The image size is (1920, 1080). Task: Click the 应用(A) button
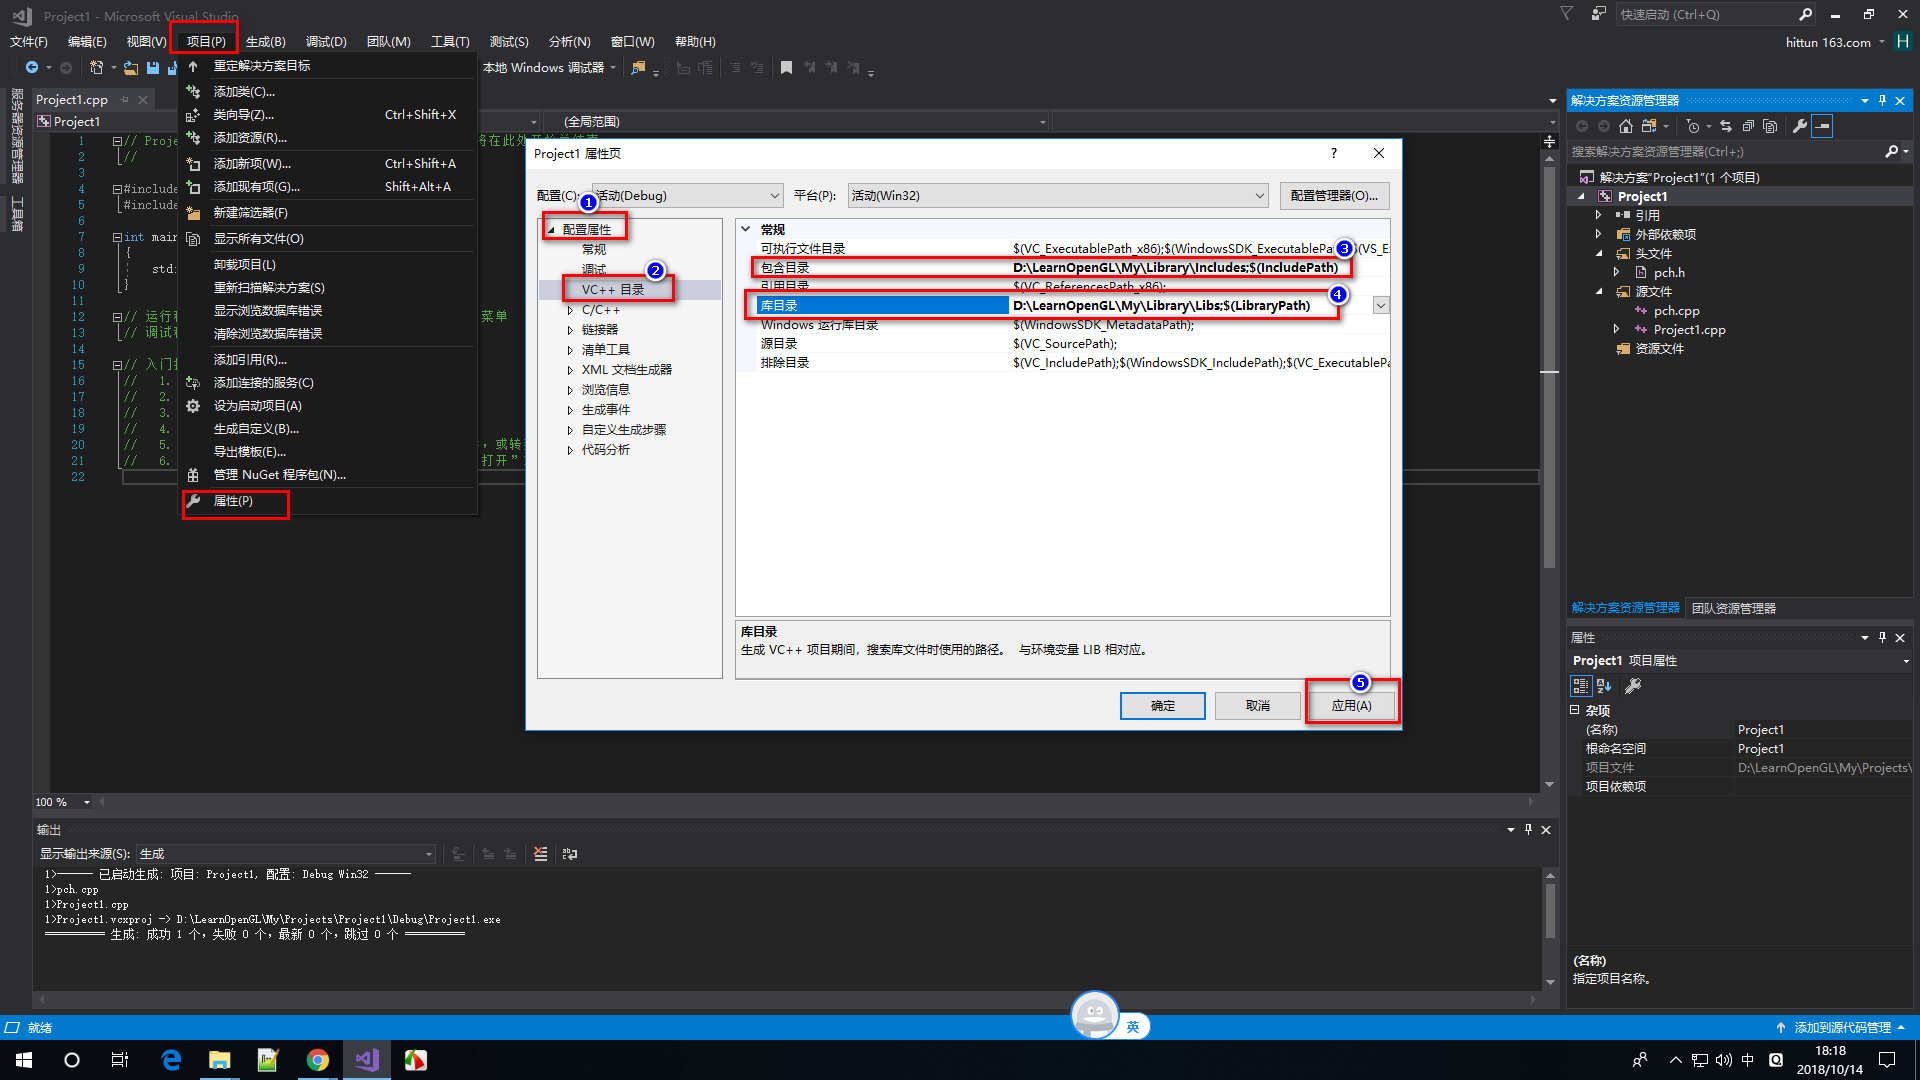(1352, 706)
